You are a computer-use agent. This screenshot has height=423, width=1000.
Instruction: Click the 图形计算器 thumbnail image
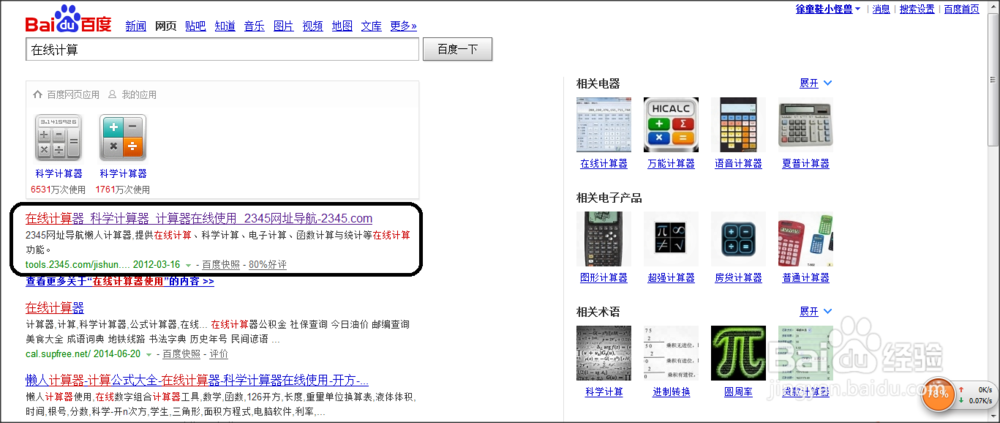pyautogui.click(x=603, y=239)
